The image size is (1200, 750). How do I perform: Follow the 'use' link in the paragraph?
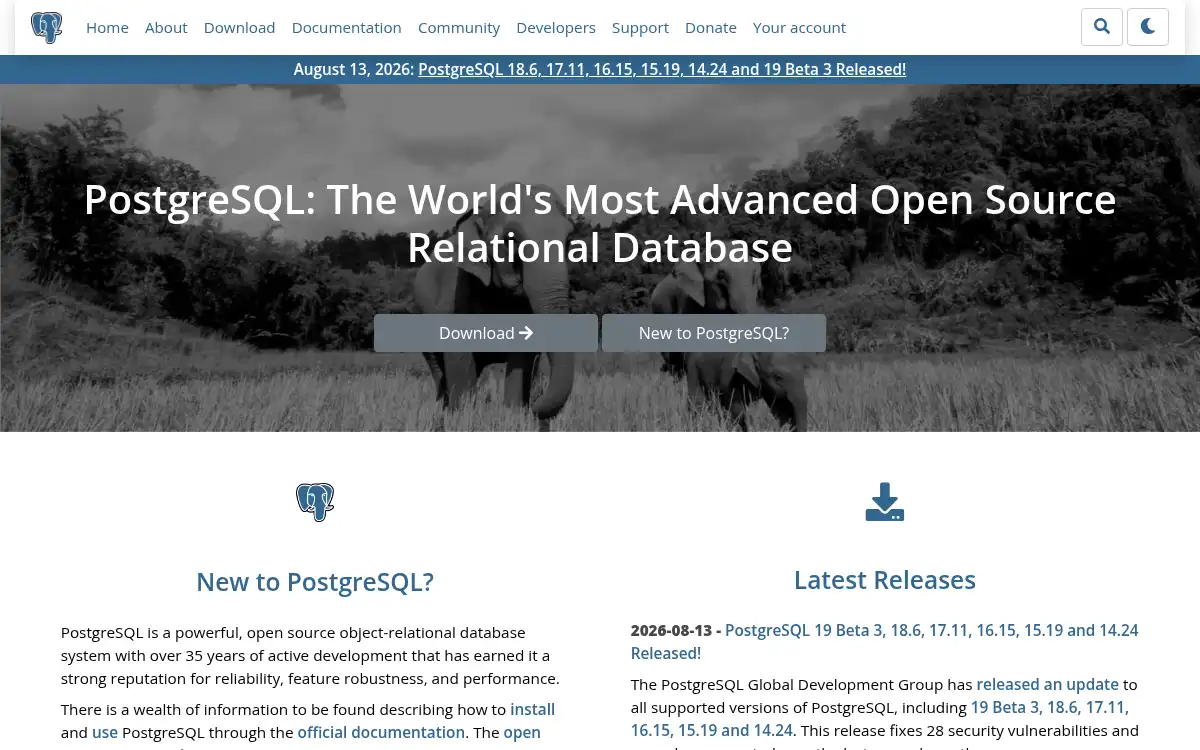click(105, 732)
